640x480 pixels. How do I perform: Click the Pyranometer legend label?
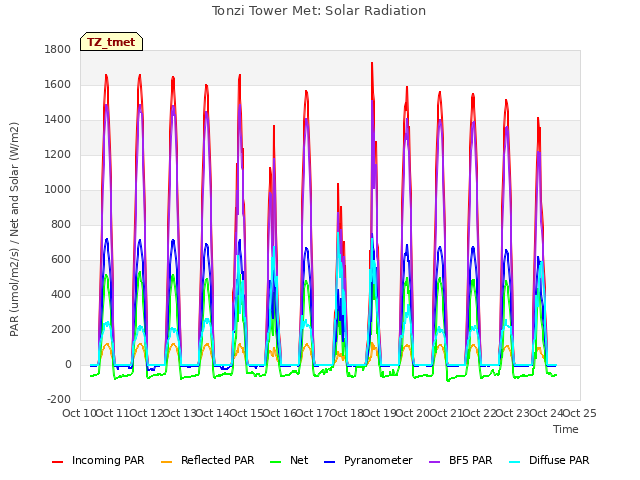click(x=378, y=460)
